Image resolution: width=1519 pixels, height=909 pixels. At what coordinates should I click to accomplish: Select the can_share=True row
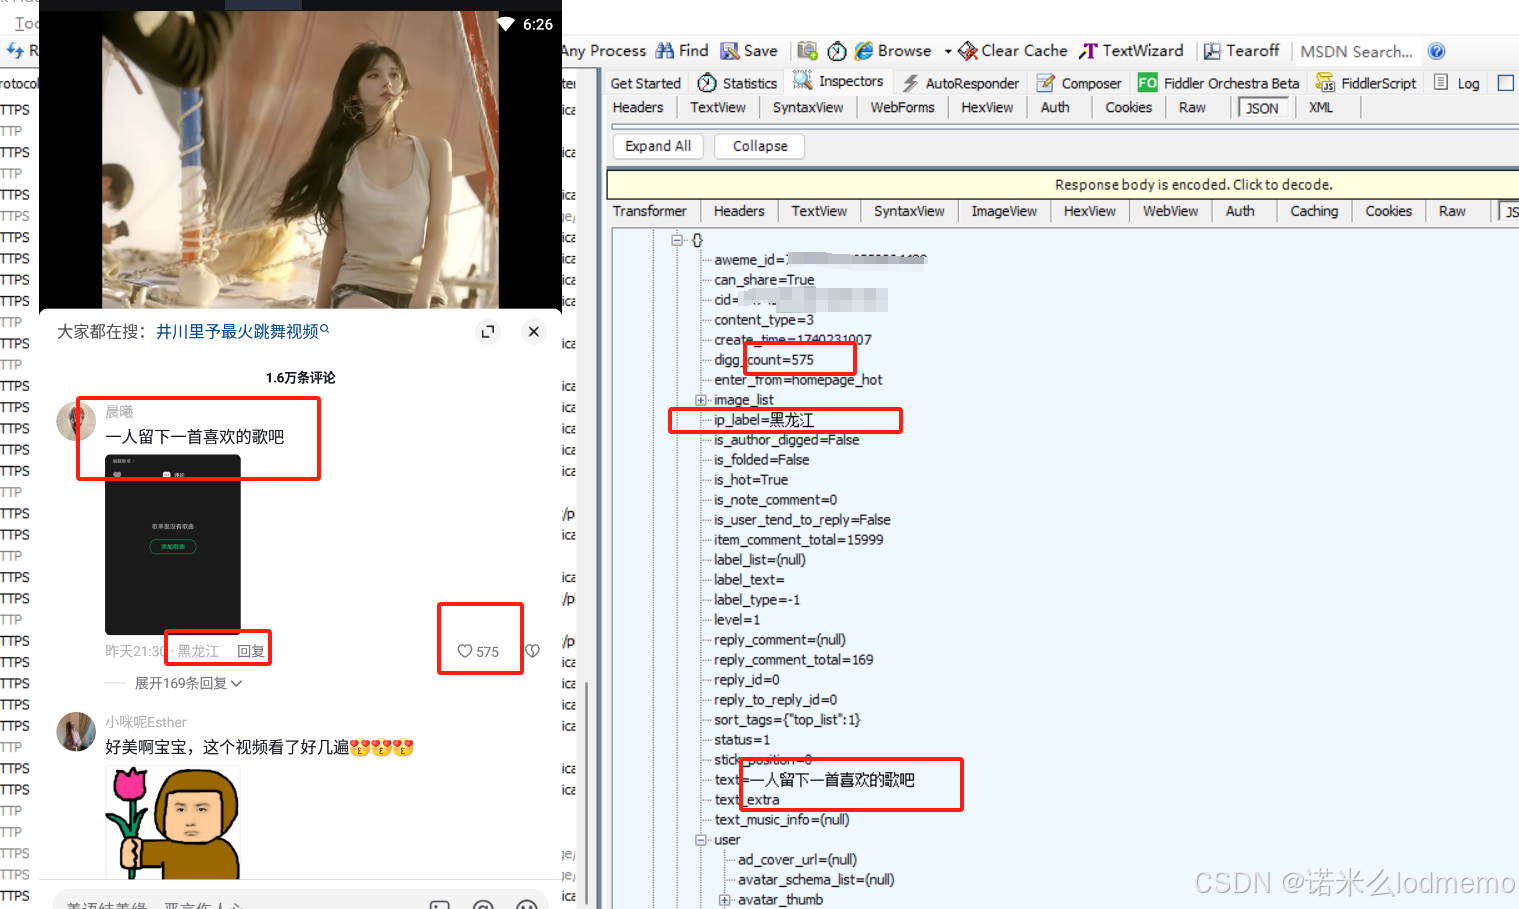[x=764, y=280]
